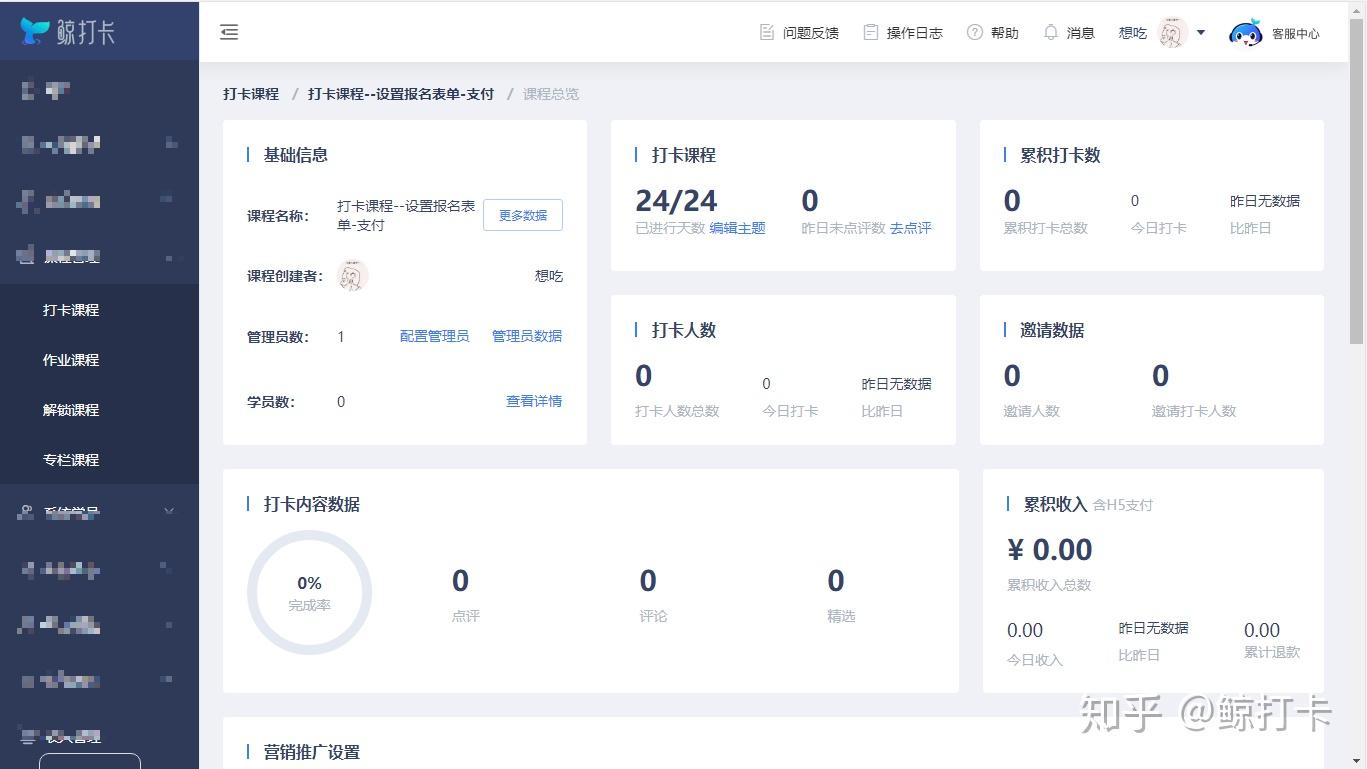This screenshot has width=1367, height=769.
Task: Collapse the sidebar with the menu fold icon
Action: pyautogui.click(x=229, y=32)
